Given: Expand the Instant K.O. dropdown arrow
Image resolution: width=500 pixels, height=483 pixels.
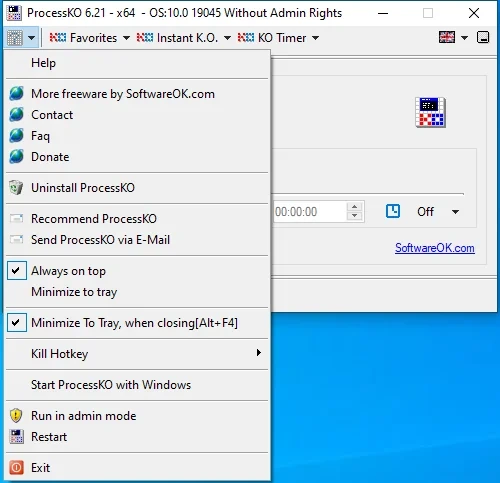Looking at the screenshot, I should coord(227,38).
